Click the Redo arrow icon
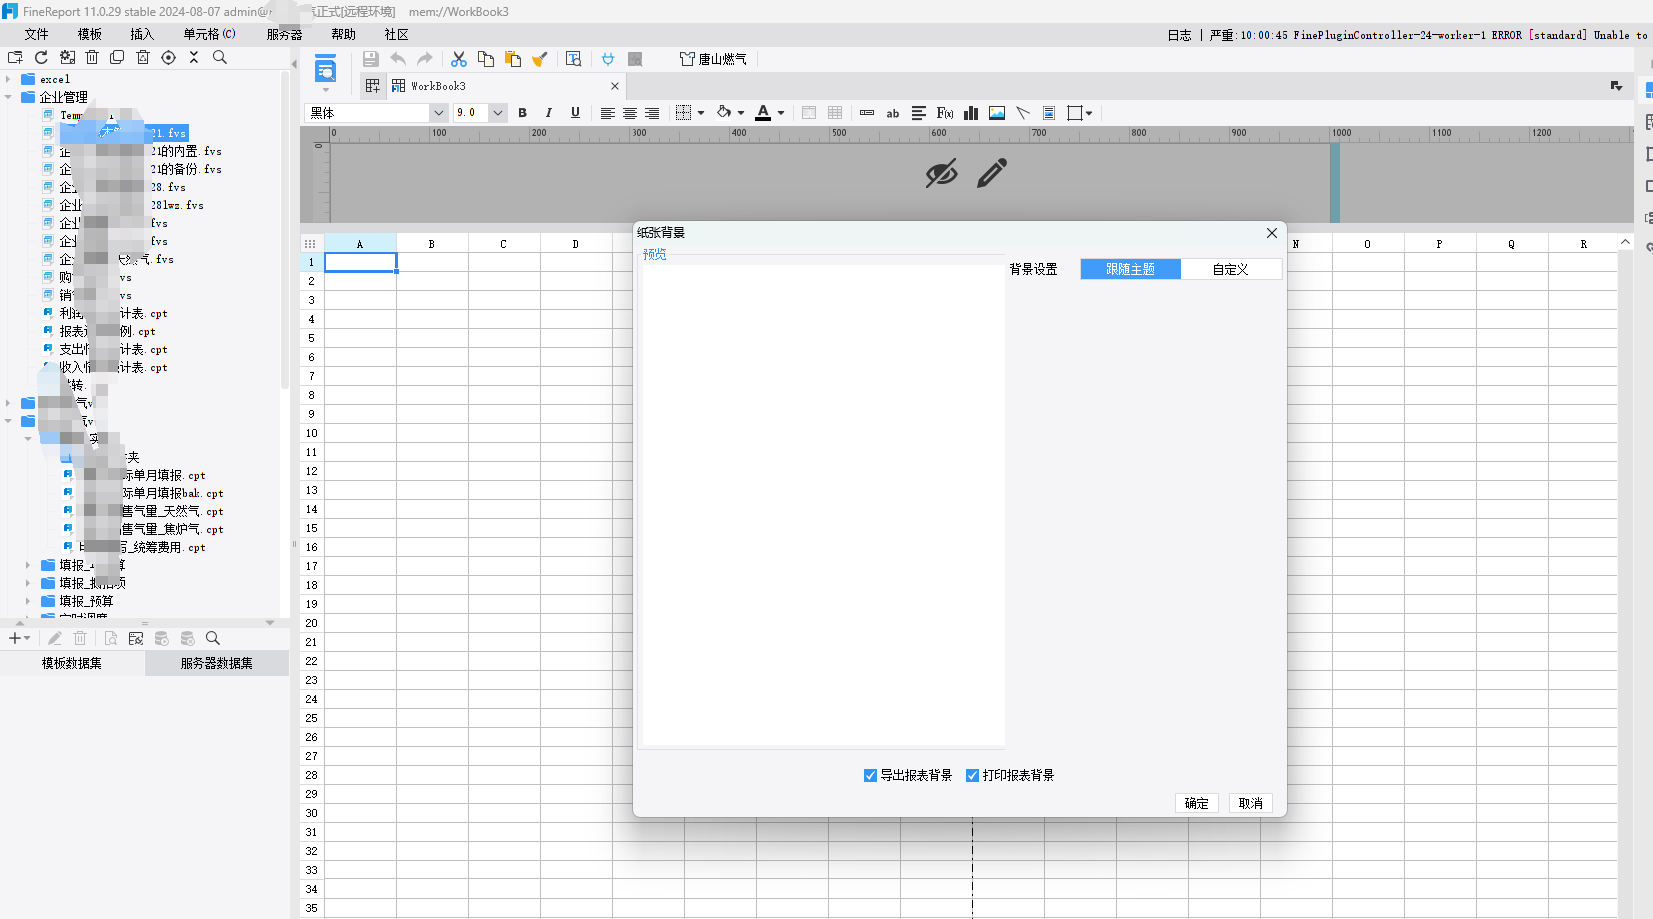The width and height of the screenshot is (1653, 919). pos(425,59)
